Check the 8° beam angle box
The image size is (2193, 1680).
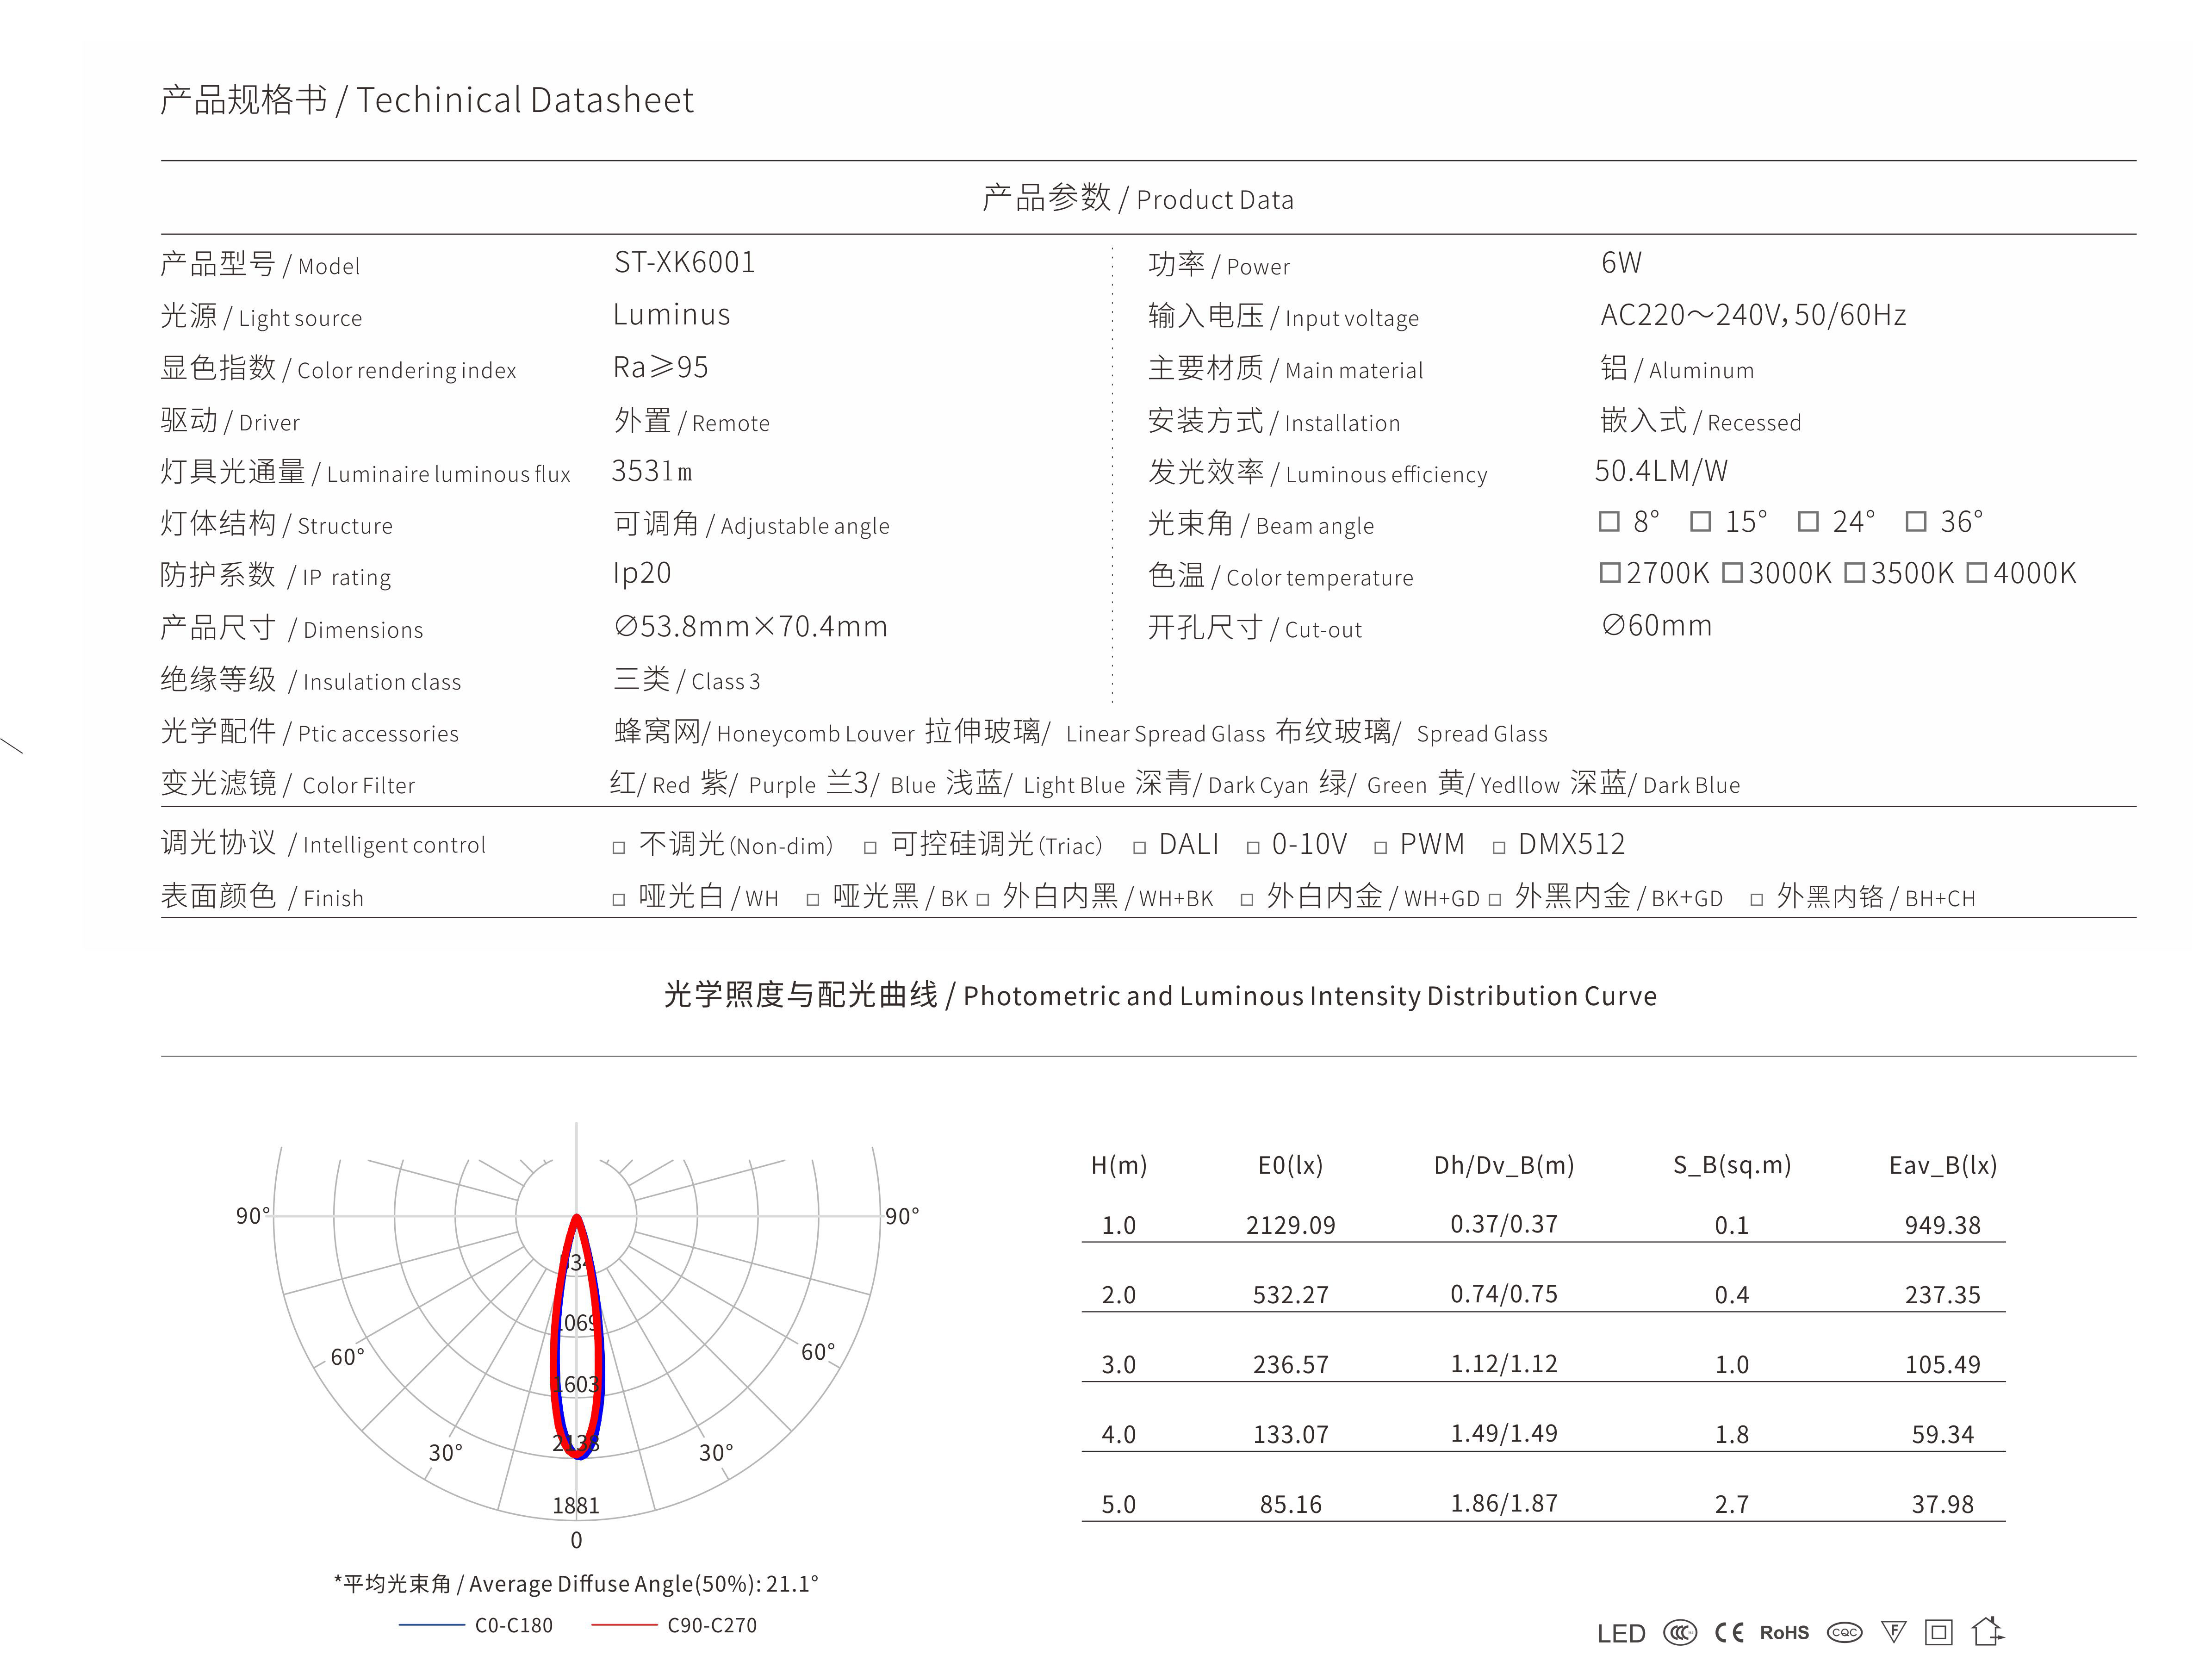click(x=1609, y=521)
